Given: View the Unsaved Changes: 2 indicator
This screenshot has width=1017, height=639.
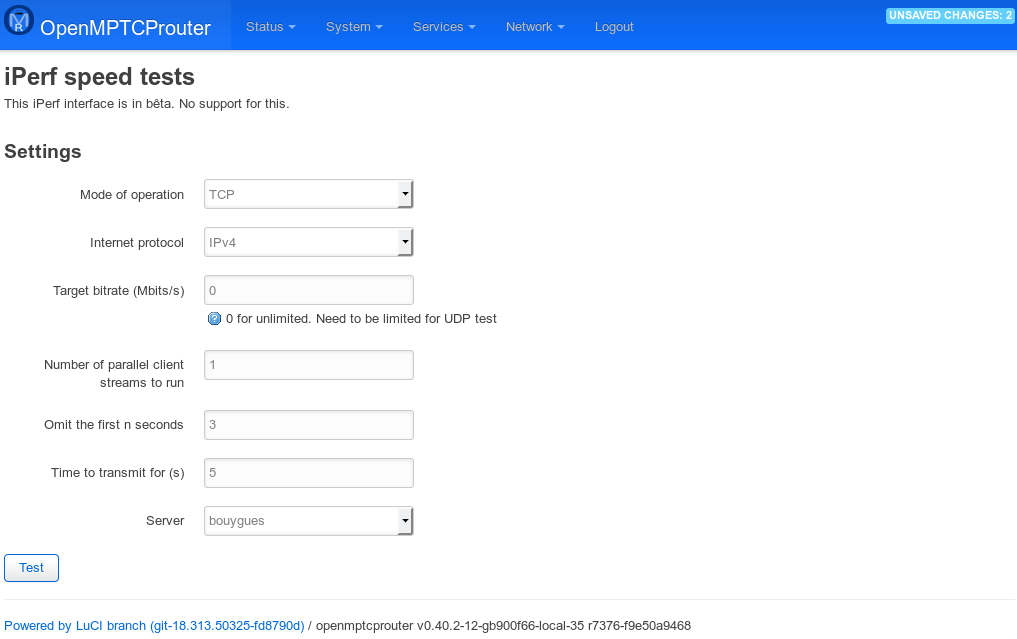Looking at the screenshot, I should coord(950,16).
